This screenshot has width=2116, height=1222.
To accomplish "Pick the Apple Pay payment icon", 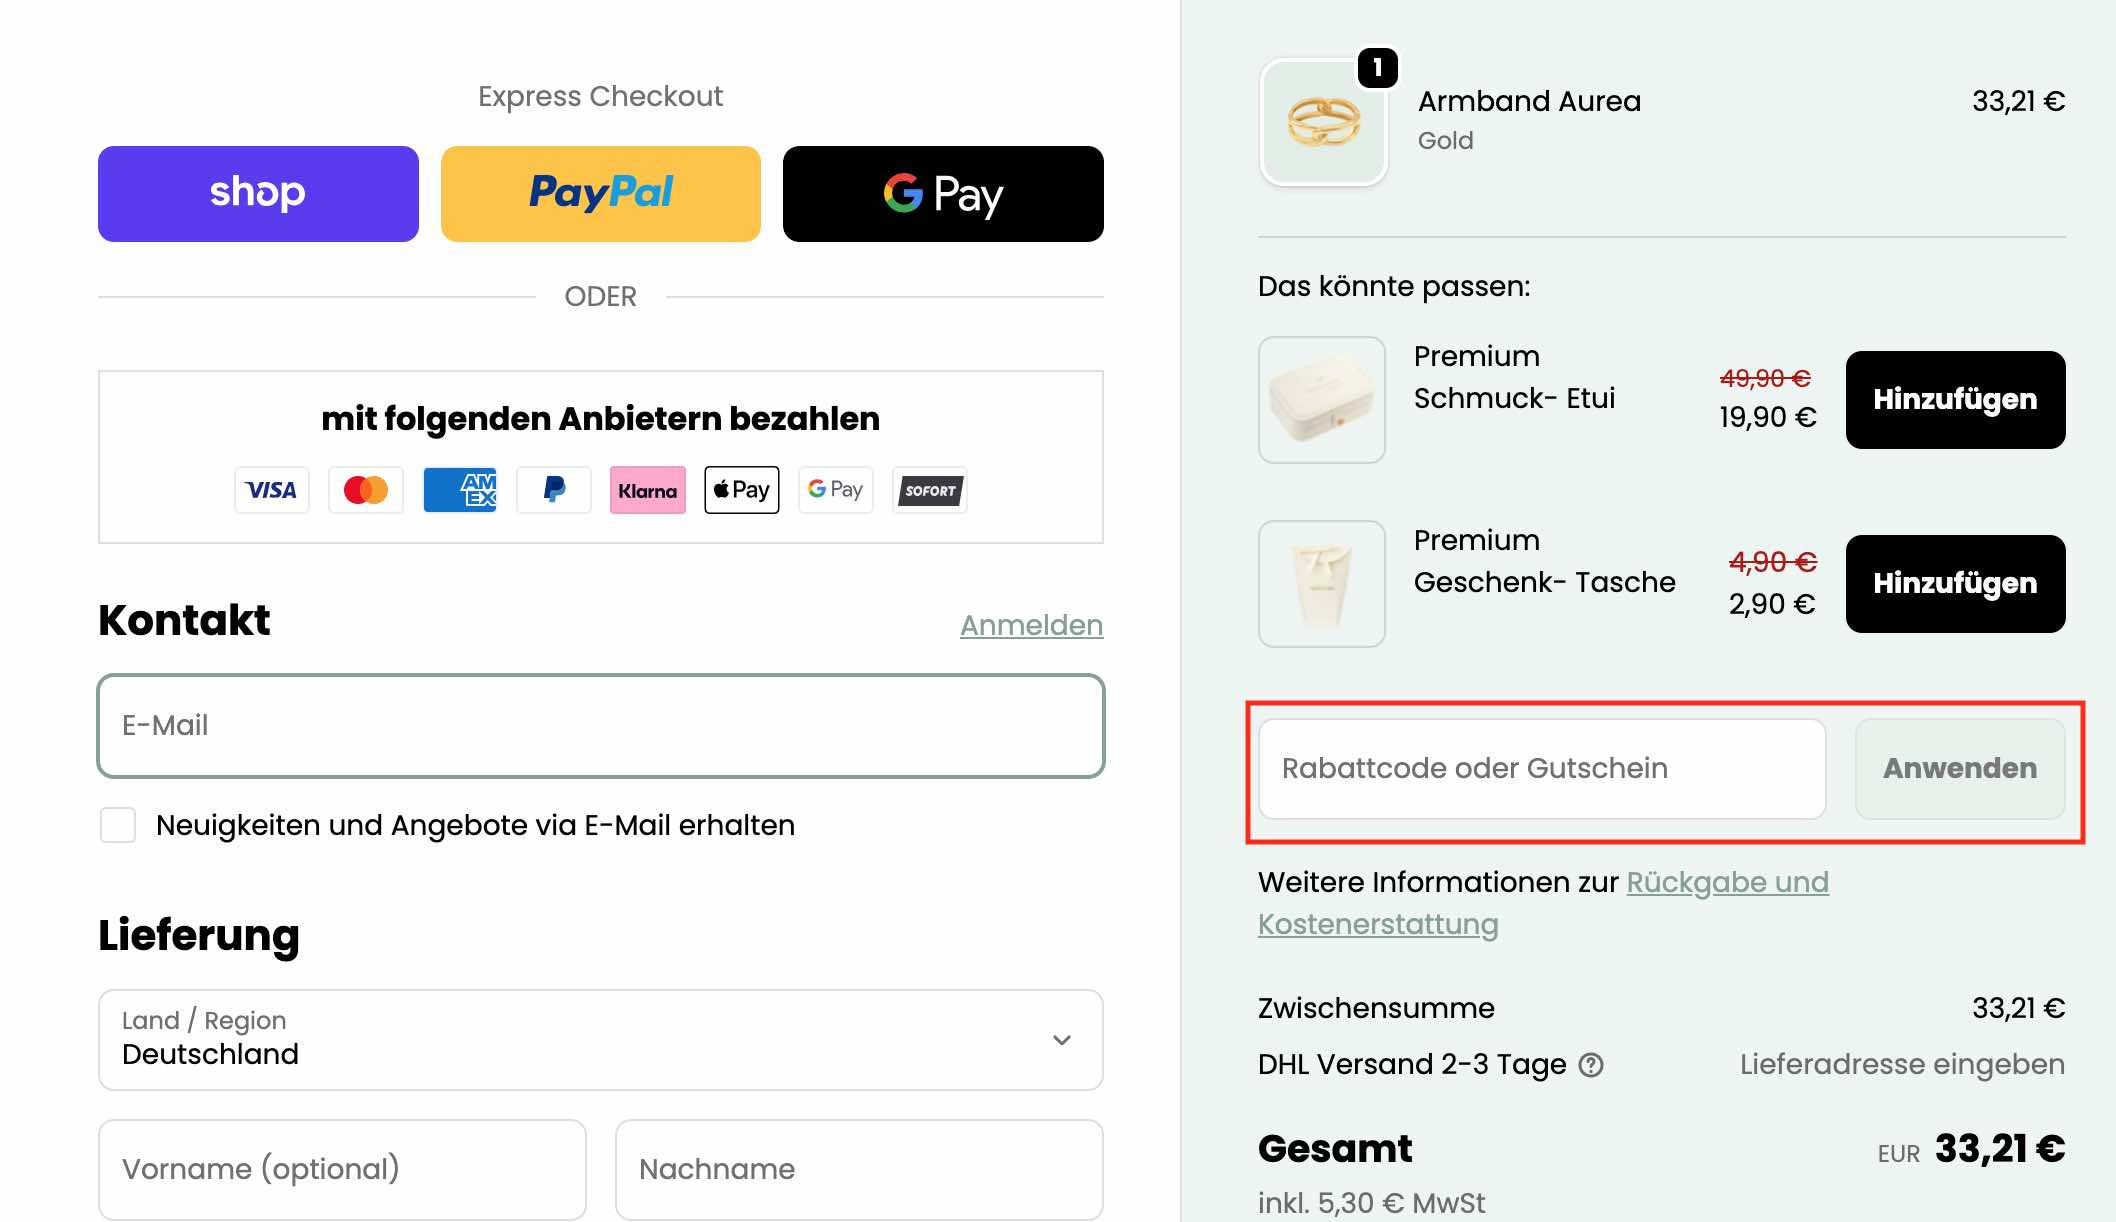I will 741,490.
